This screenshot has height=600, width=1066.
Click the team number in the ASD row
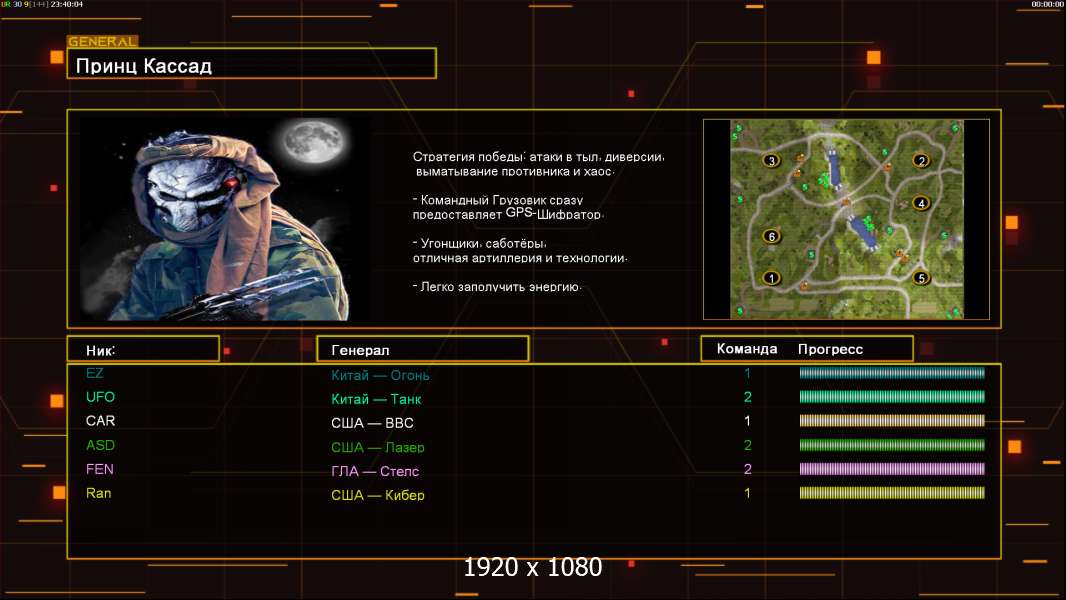click(747, 445)
